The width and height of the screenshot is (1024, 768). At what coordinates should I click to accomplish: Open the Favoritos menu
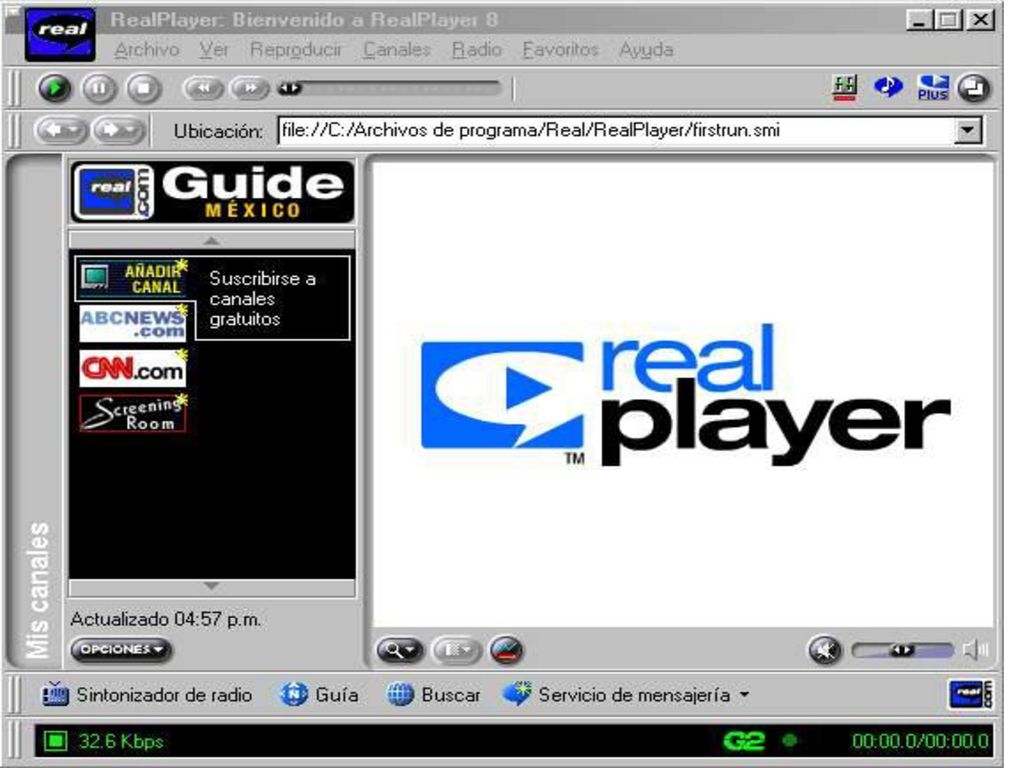[560, 50]
